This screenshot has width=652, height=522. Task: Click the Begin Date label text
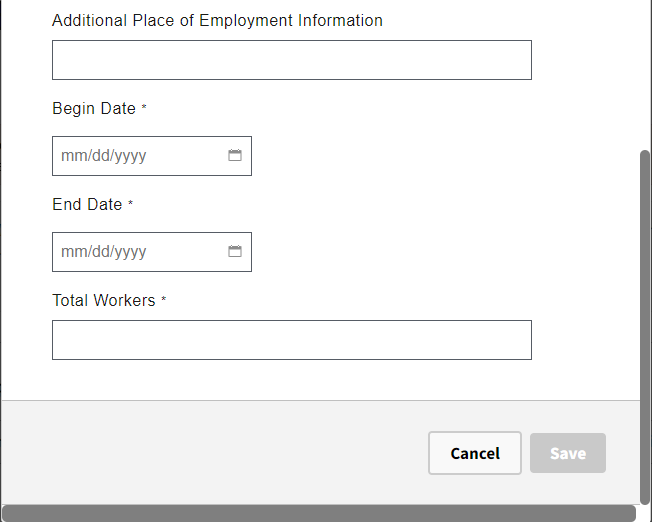(x=93, y=108)
